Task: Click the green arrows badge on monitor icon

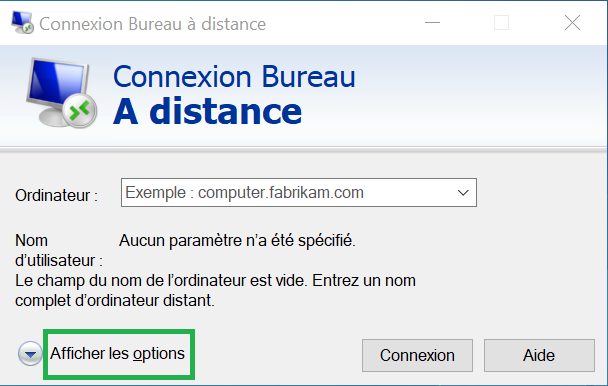Action: (80, 111)
